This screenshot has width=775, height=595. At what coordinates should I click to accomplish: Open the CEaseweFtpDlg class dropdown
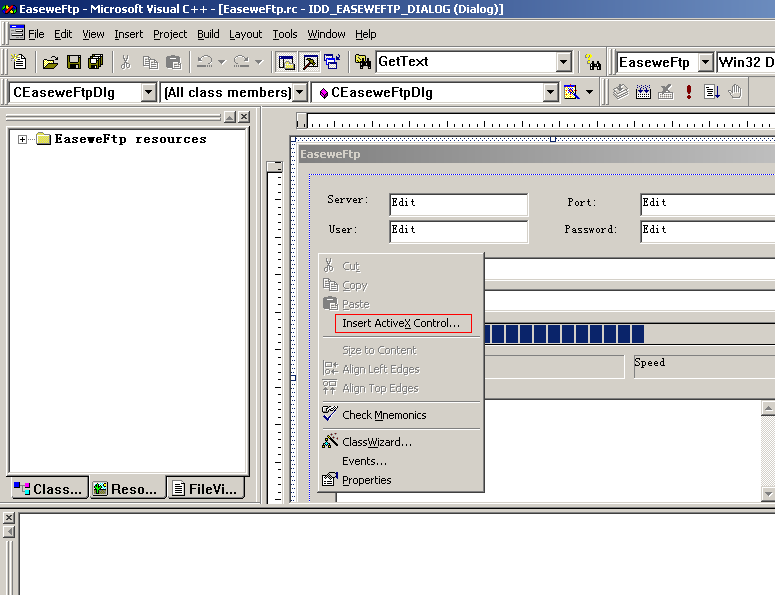[x=148, y=92]
